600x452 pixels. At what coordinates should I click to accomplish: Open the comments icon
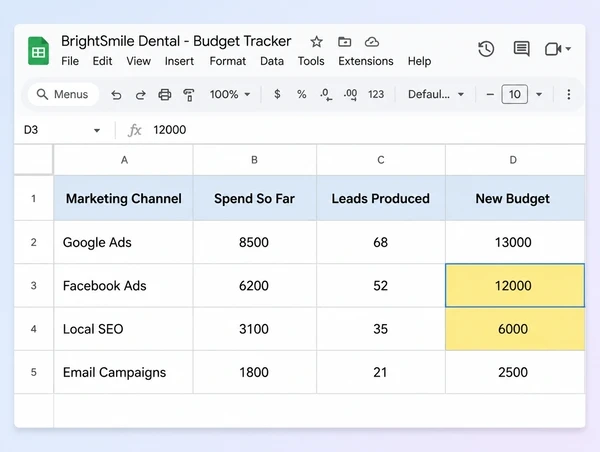point(521,49)
